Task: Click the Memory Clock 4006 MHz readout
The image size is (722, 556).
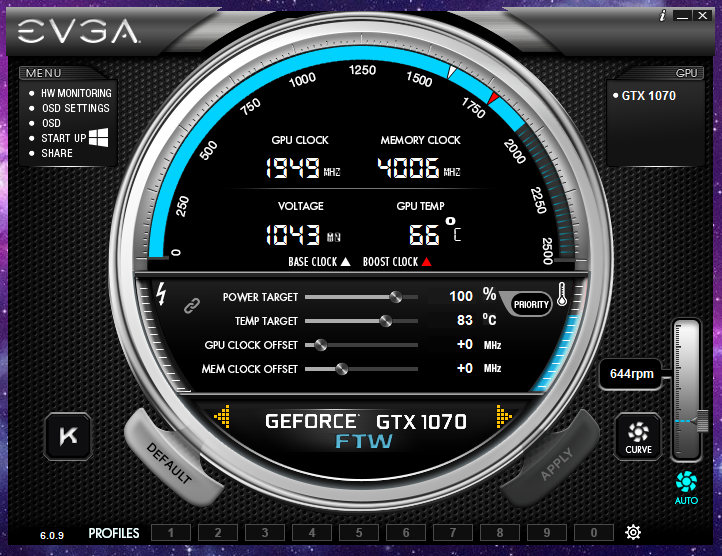Action: 419,168
